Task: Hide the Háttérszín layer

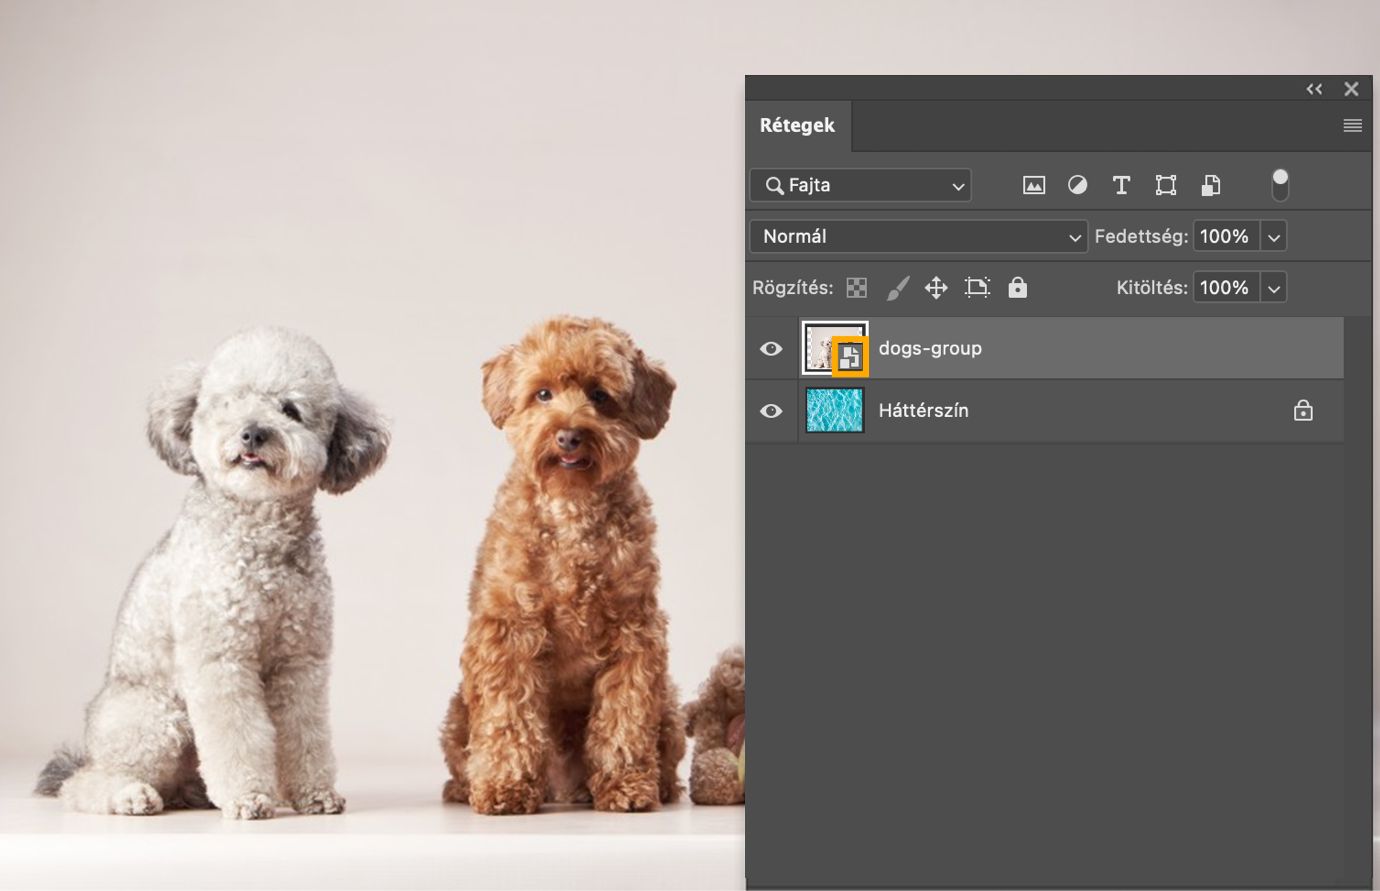Action: tap(771, 411)
